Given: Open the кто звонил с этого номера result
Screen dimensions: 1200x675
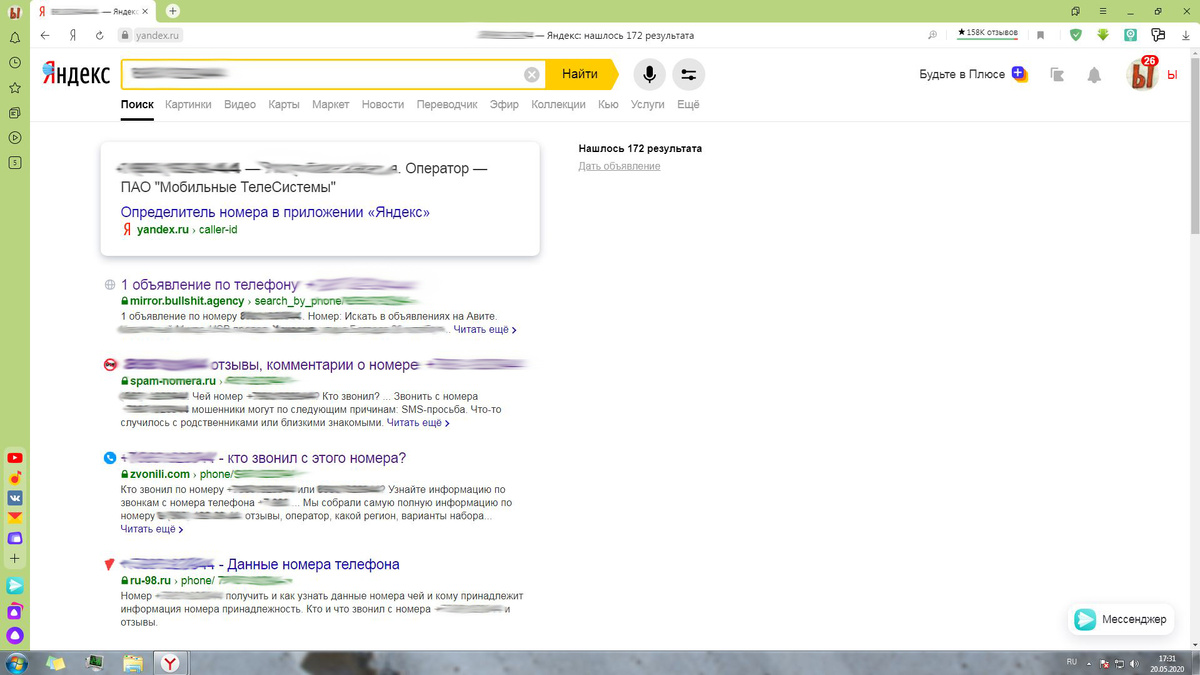Looking at the screenshot, I should 263,458.
